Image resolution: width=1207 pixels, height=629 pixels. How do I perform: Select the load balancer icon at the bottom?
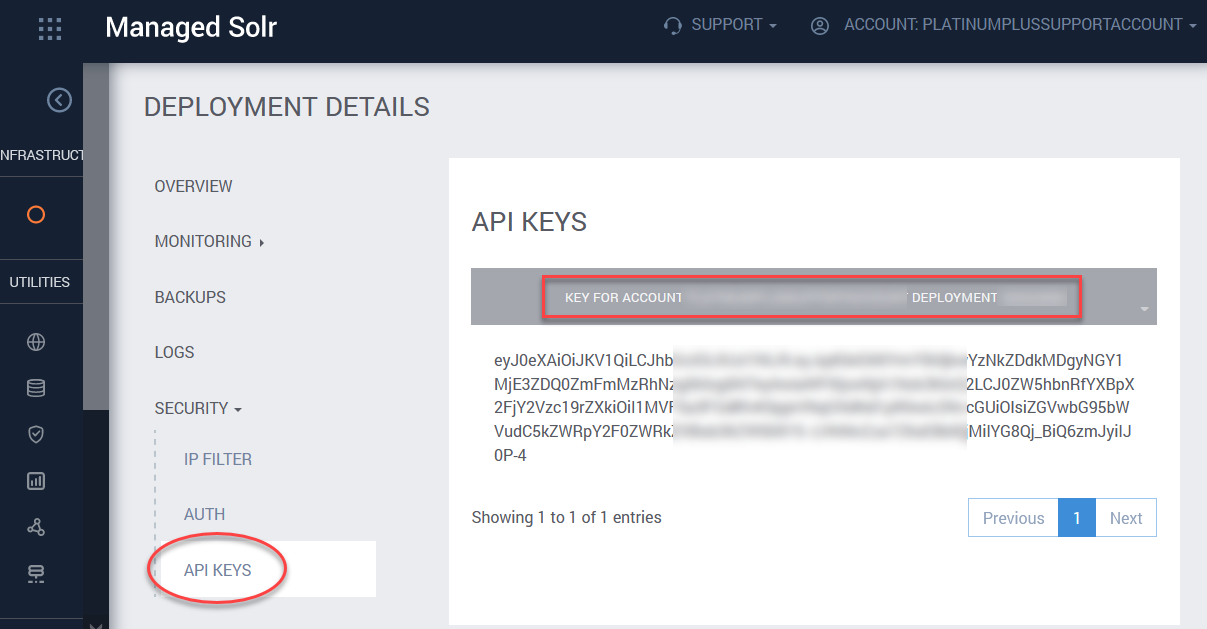[36, 573]
